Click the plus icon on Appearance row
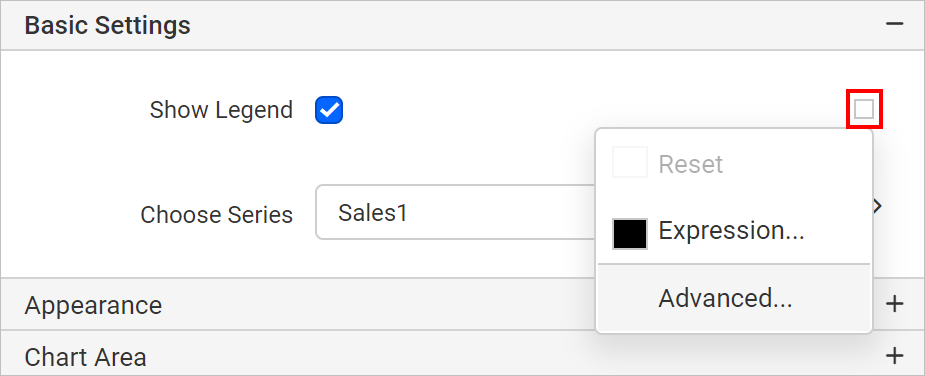925x376 pixels. coord(894,304)
